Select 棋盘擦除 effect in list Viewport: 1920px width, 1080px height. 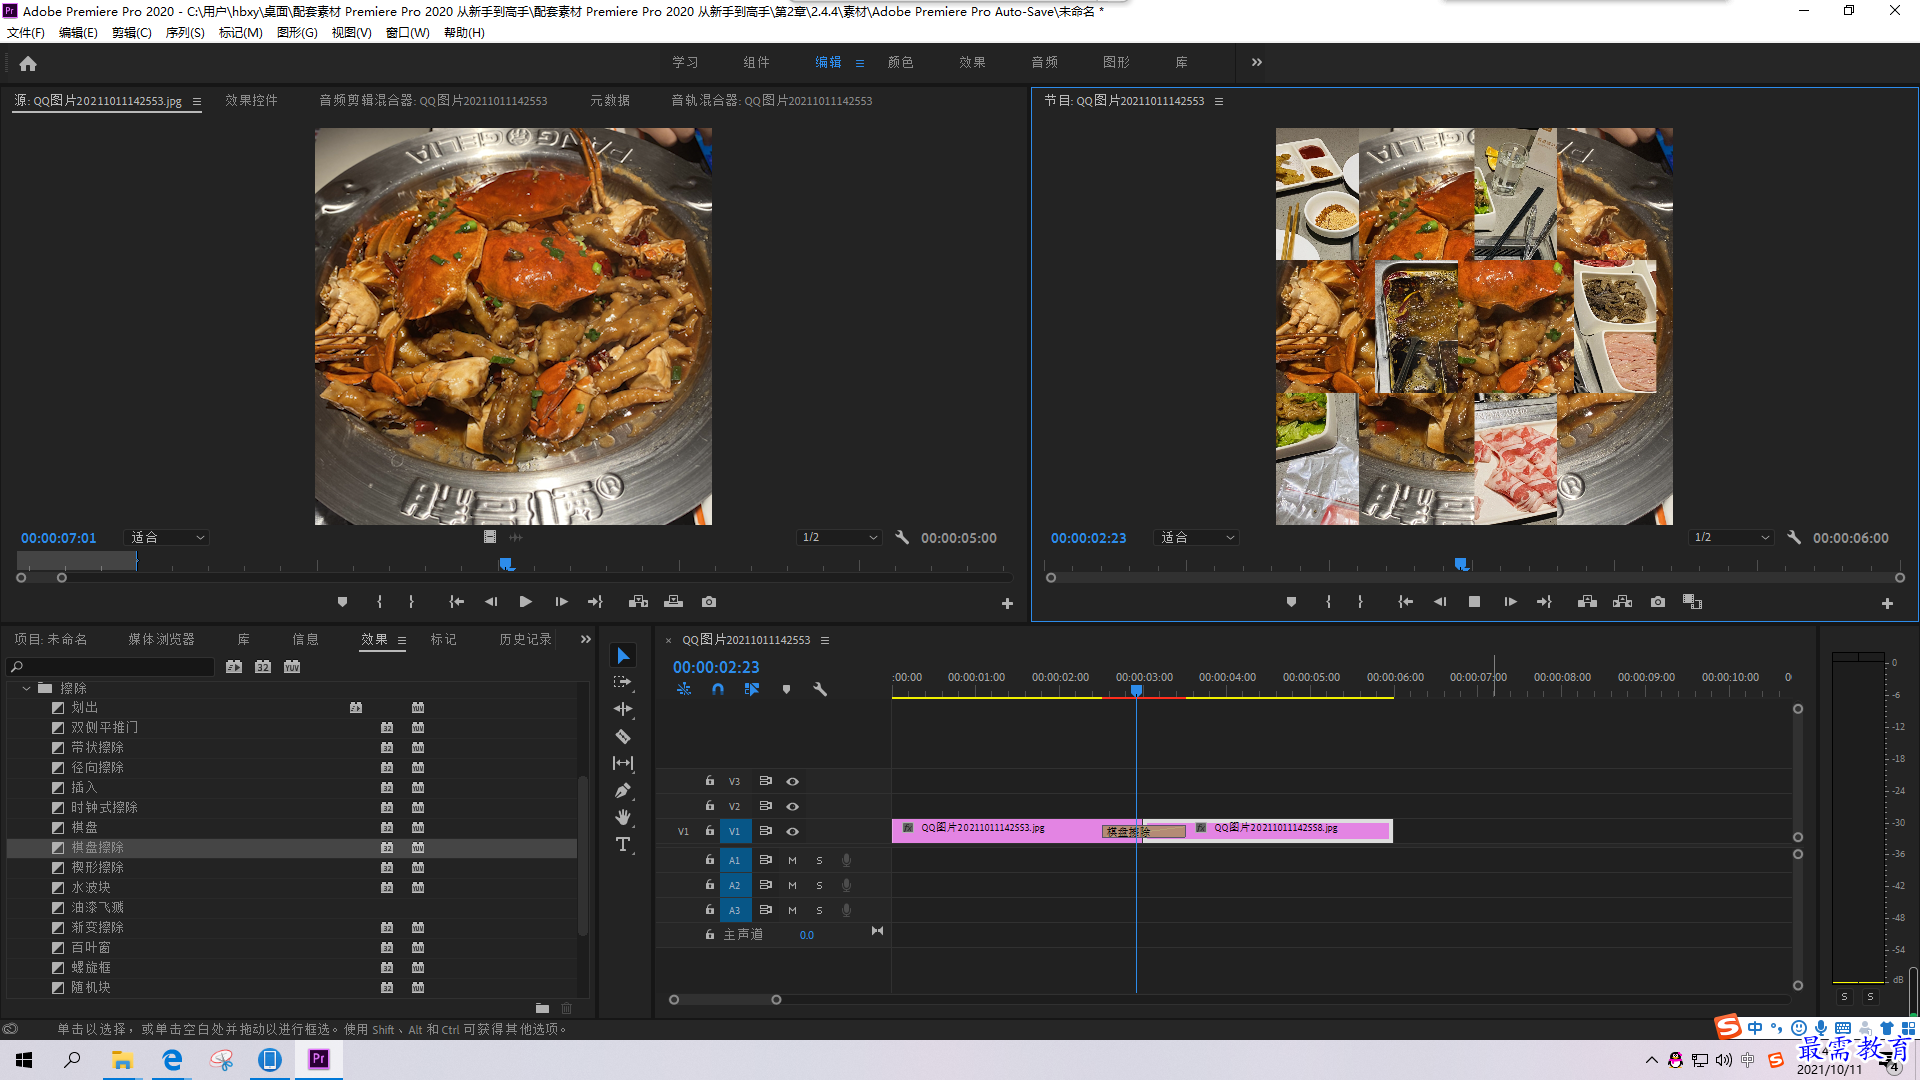pos(292,847)
